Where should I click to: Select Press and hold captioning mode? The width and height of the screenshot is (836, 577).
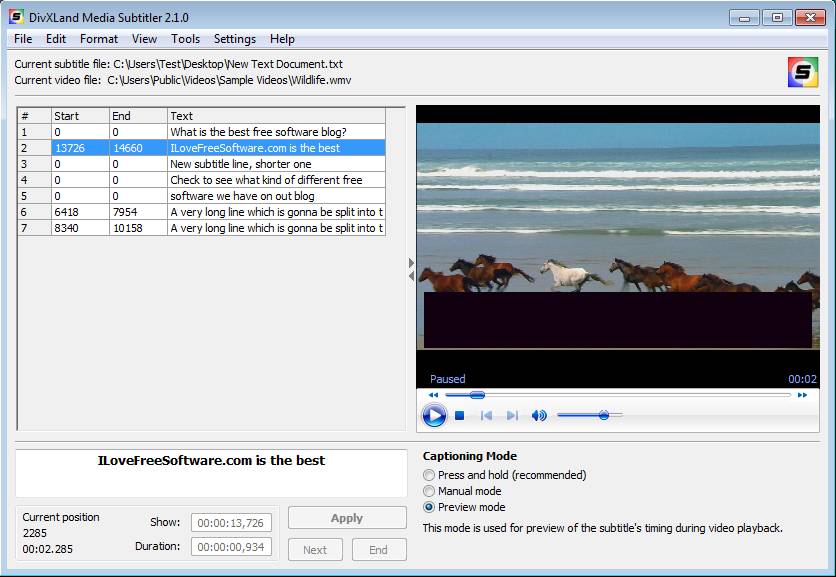430,475
